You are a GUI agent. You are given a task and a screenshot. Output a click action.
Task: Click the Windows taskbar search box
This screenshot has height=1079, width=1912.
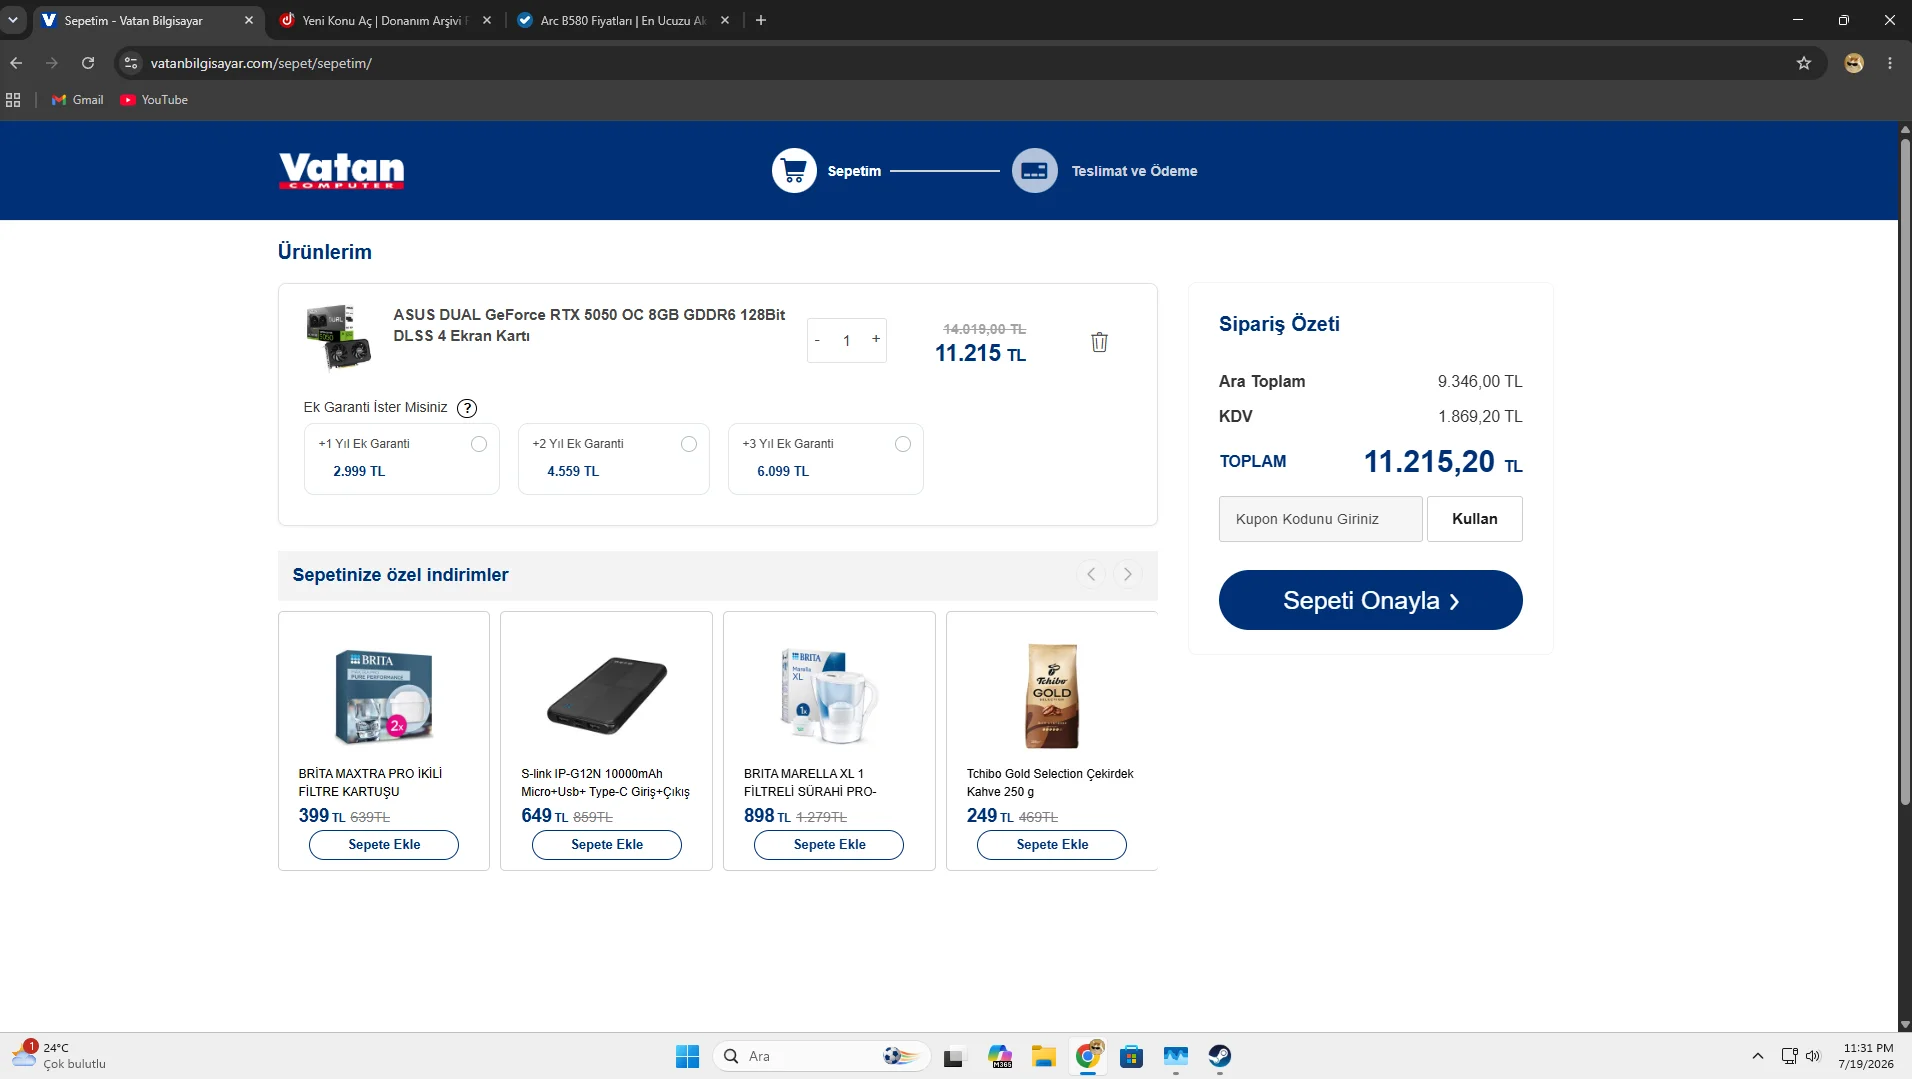click(821, 1056)
